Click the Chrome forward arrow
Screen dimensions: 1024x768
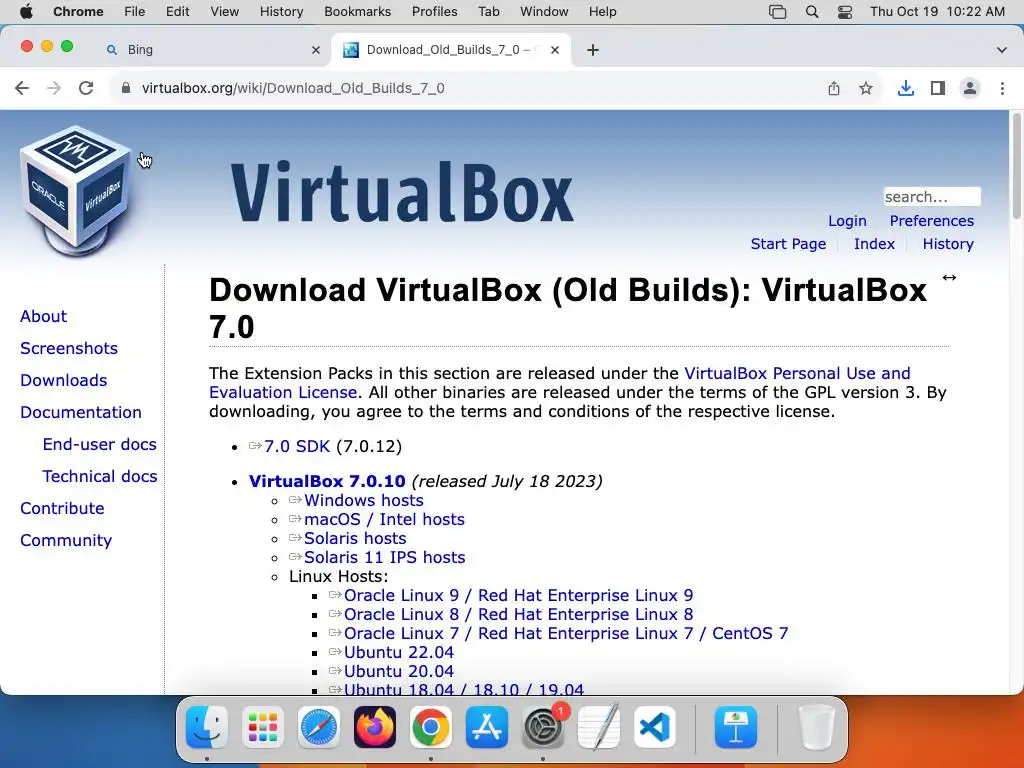[x=54, y=88]
